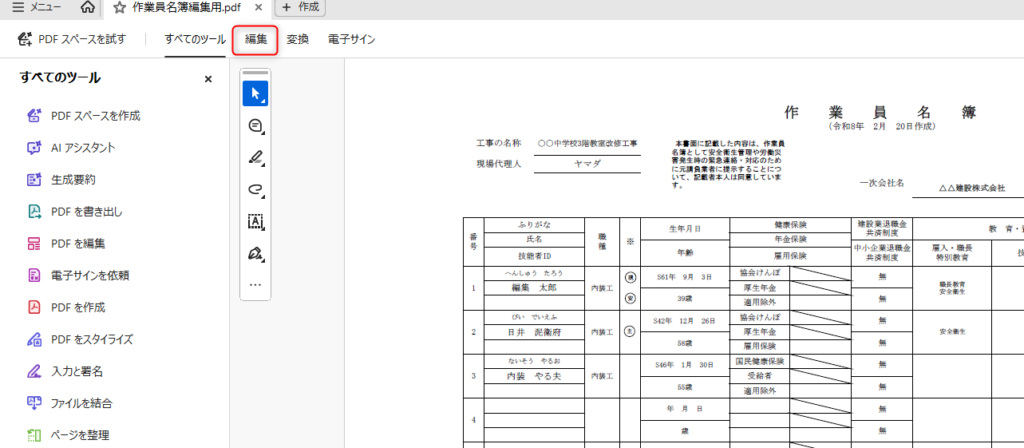The height and width of the screenshot is (448, 1024).
Task: Open the メニュー hamburger menu
Action: (x=33, y=8)
